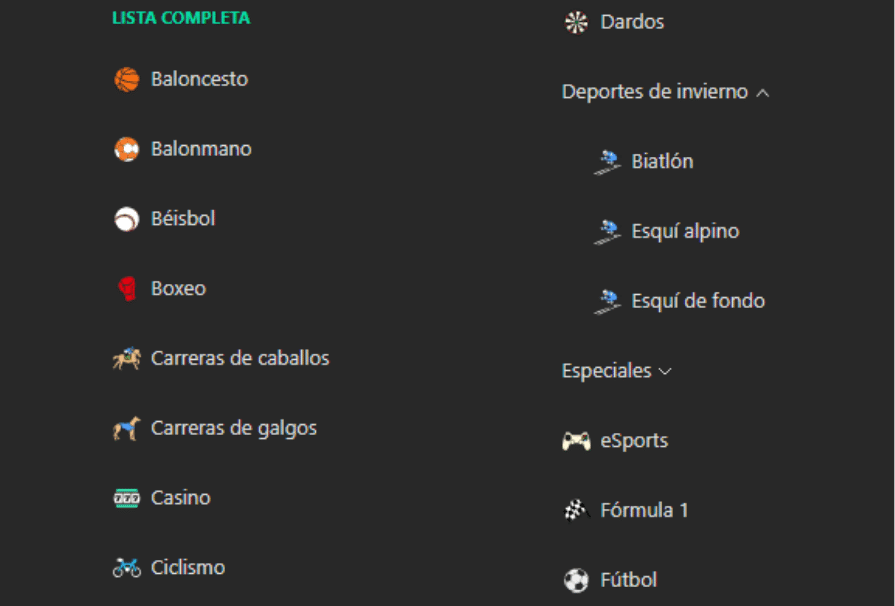Click the slot machine Casino icon
This screenshot has width=895, height=606.
point(127,498)
